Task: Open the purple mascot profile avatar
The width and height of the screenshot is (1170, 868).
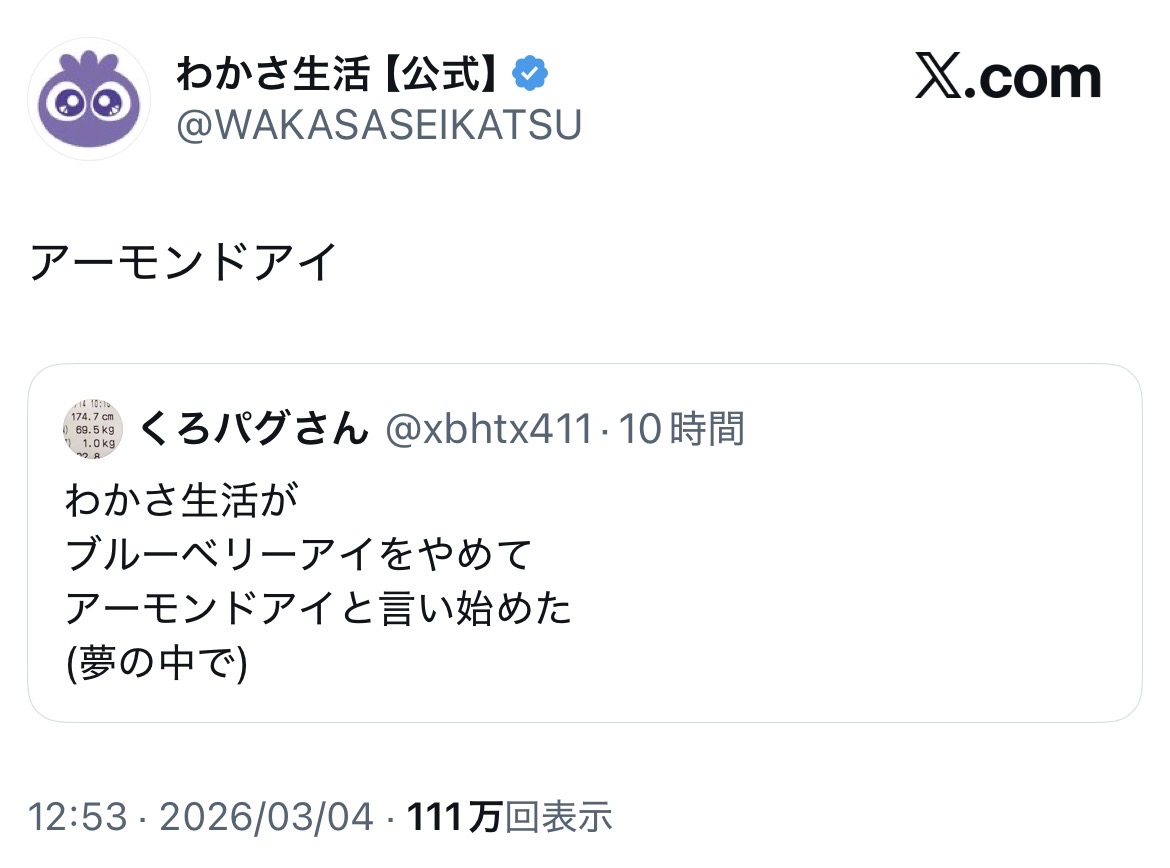Action: point(88,99)
